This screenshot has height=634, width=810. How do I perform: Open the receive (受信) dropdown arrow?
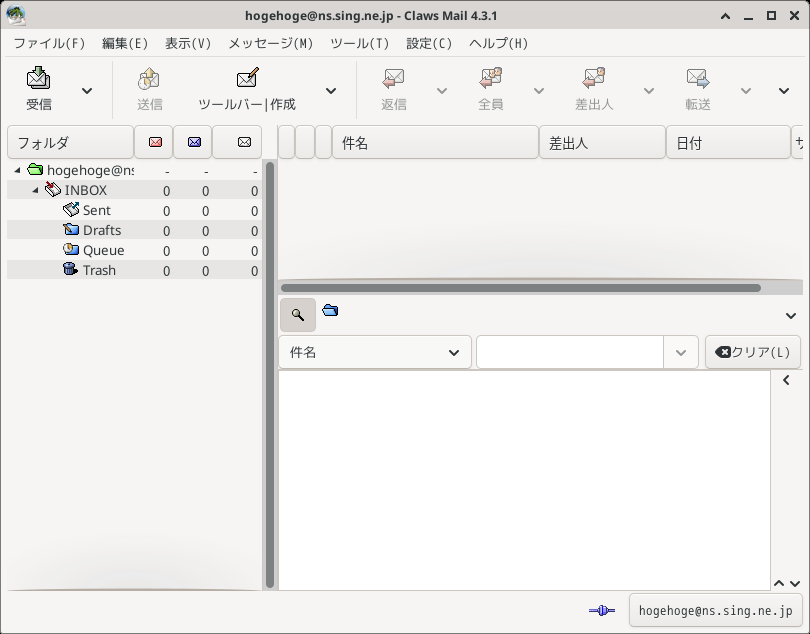pyautogui.click(x=87, y=91)
